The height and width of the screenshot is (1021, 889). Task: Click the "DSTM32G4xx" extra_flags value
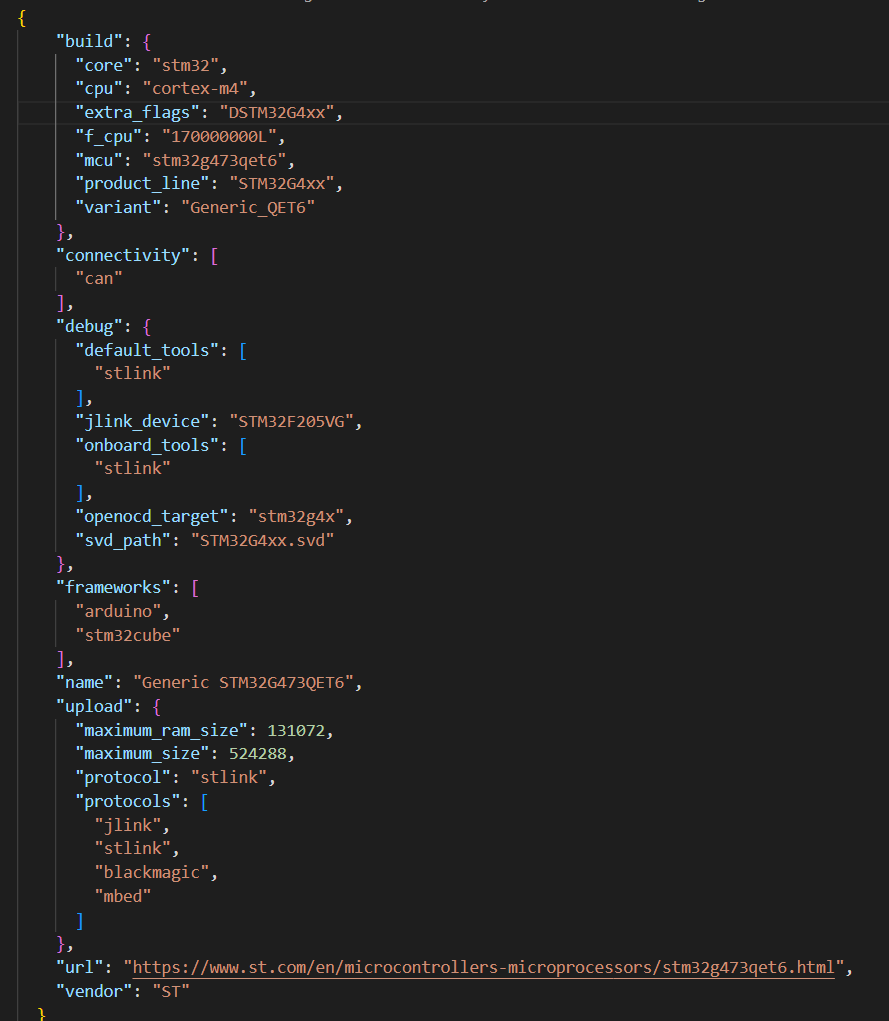coord(277,113)
